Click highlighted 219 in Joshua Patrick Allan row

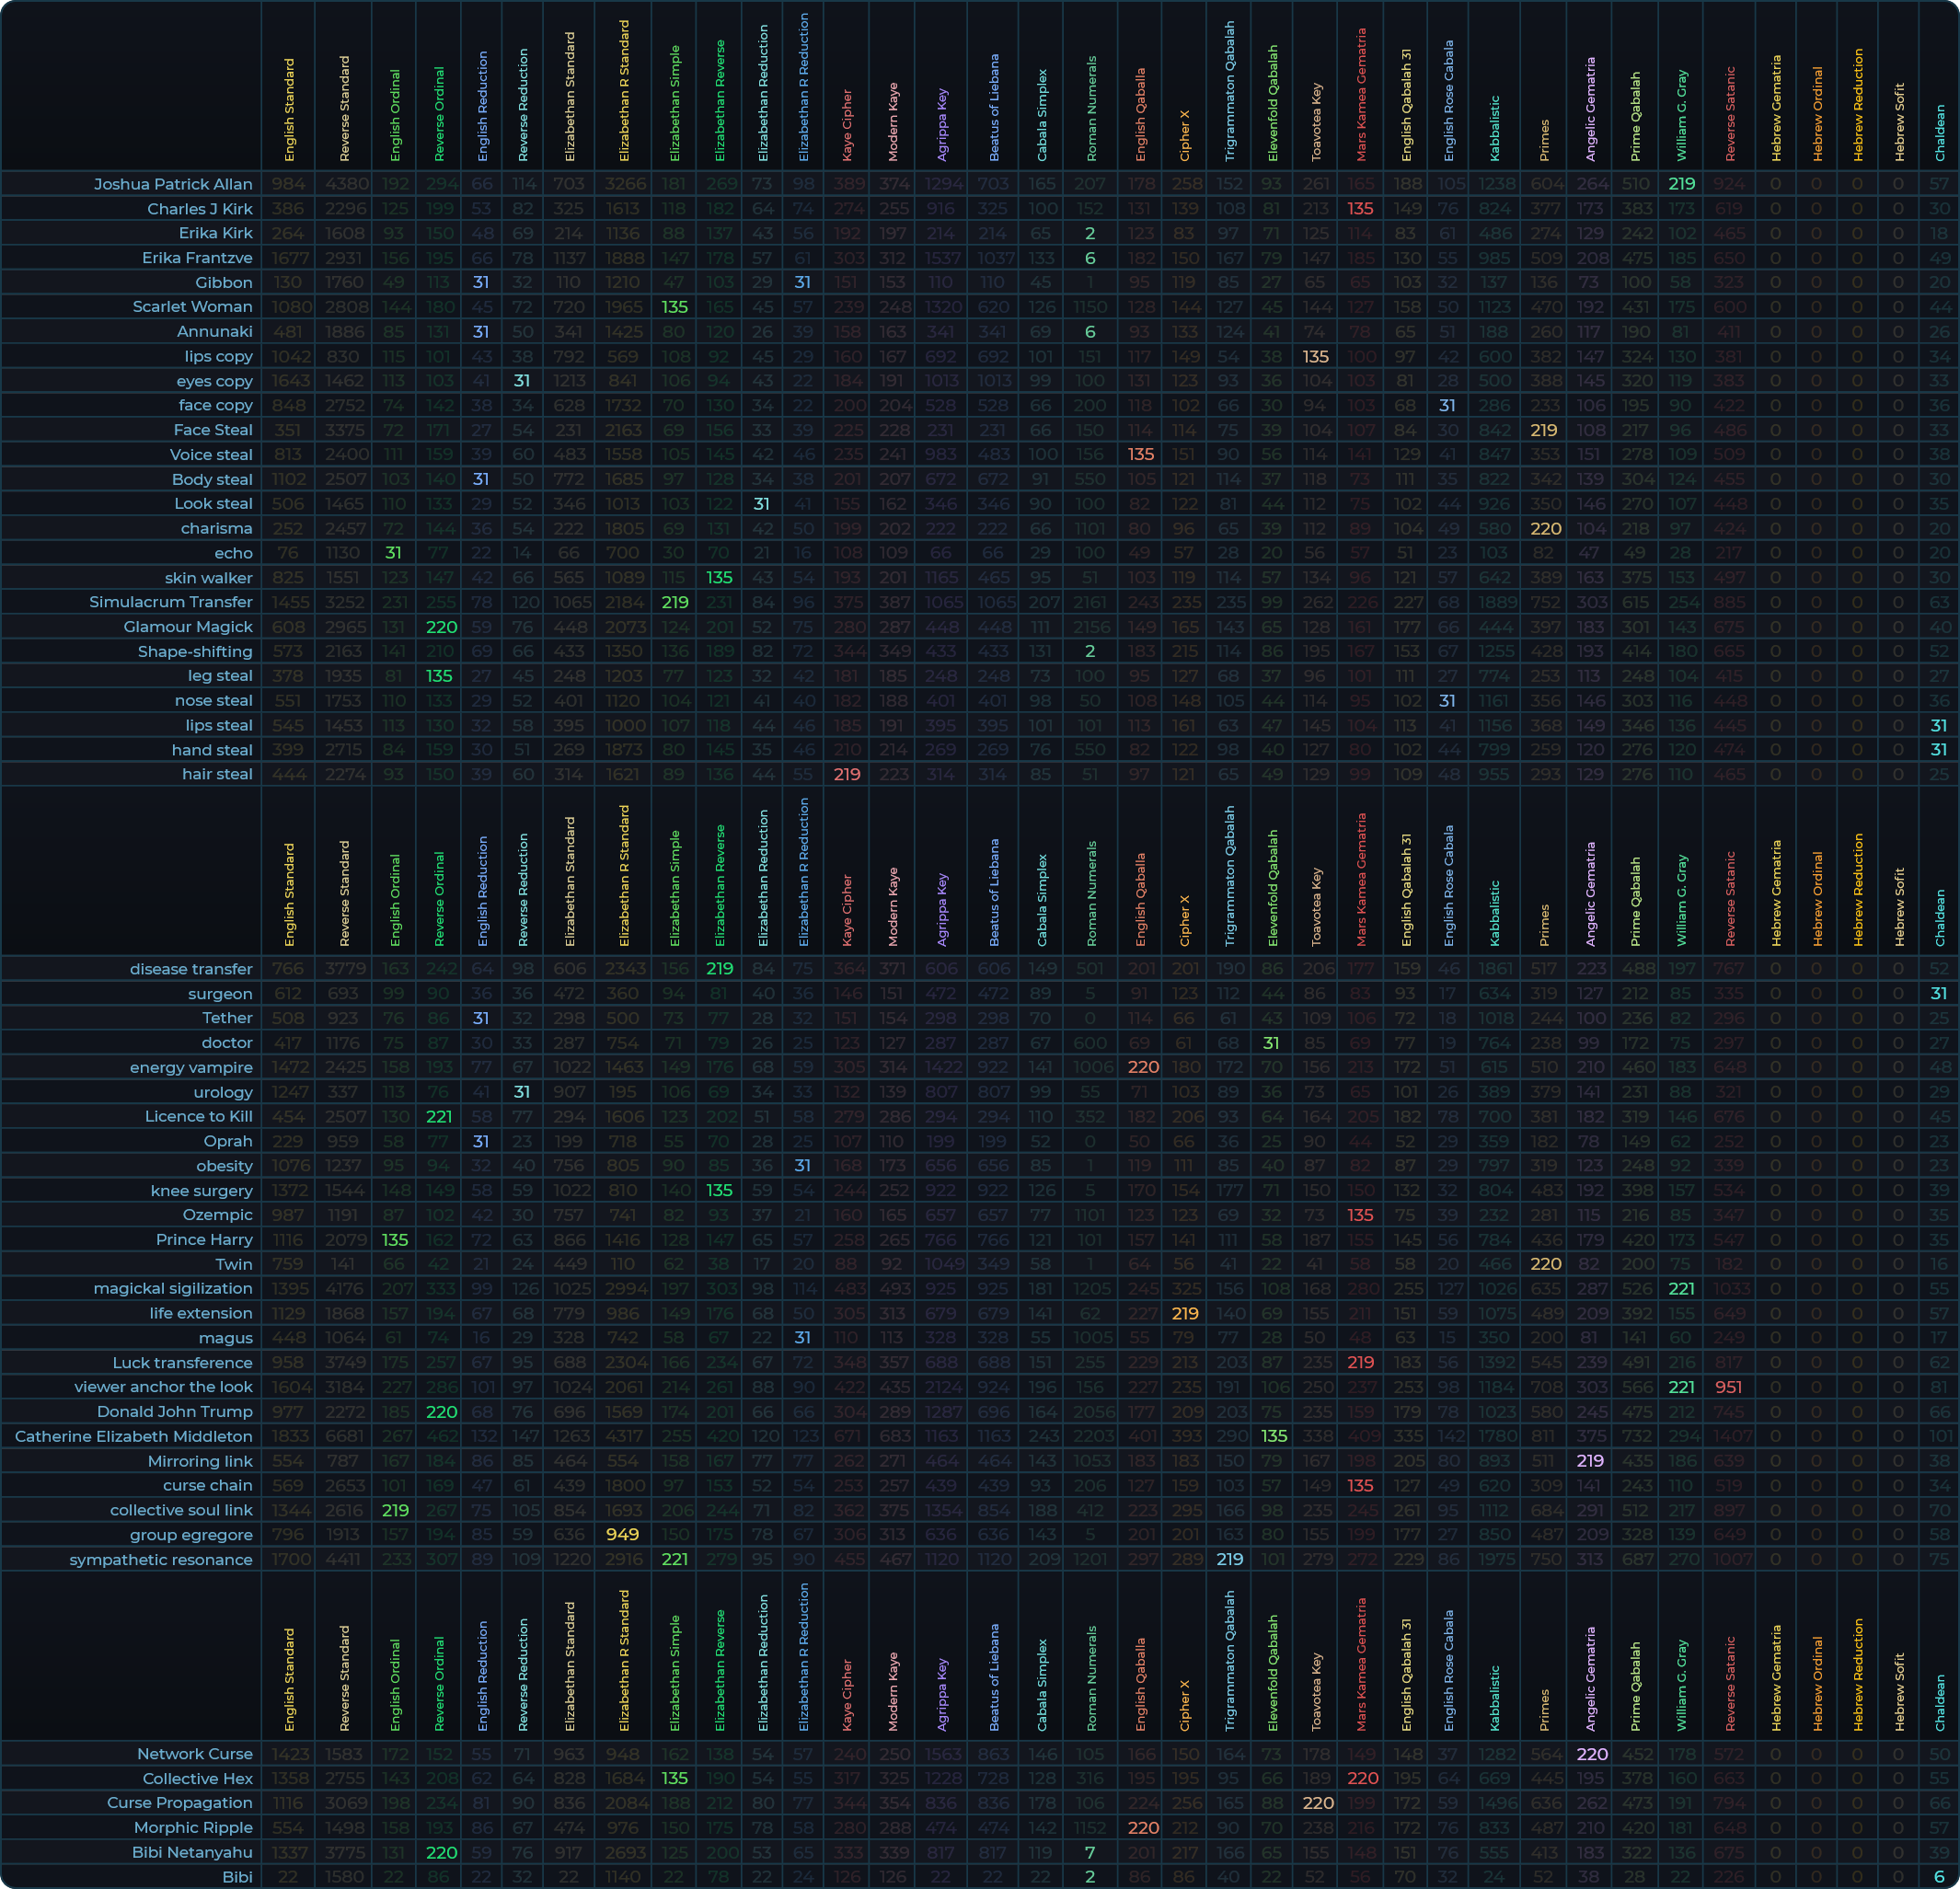point(1681,184)
